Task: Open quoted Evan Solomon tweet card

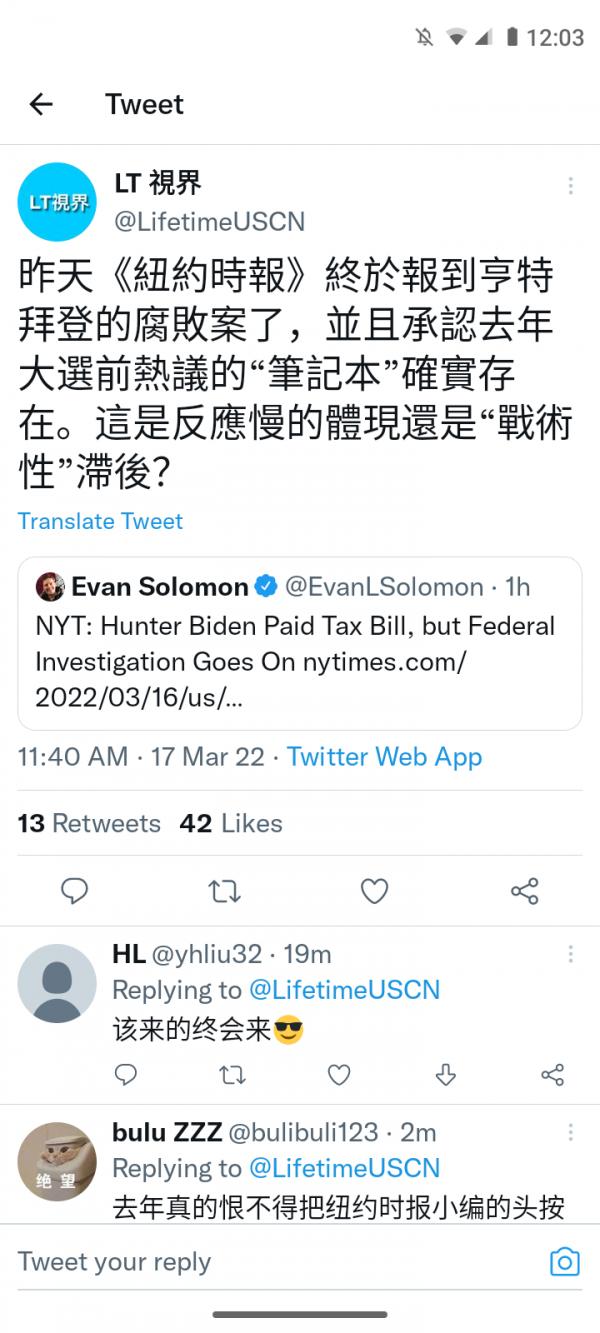Action: 299,643
